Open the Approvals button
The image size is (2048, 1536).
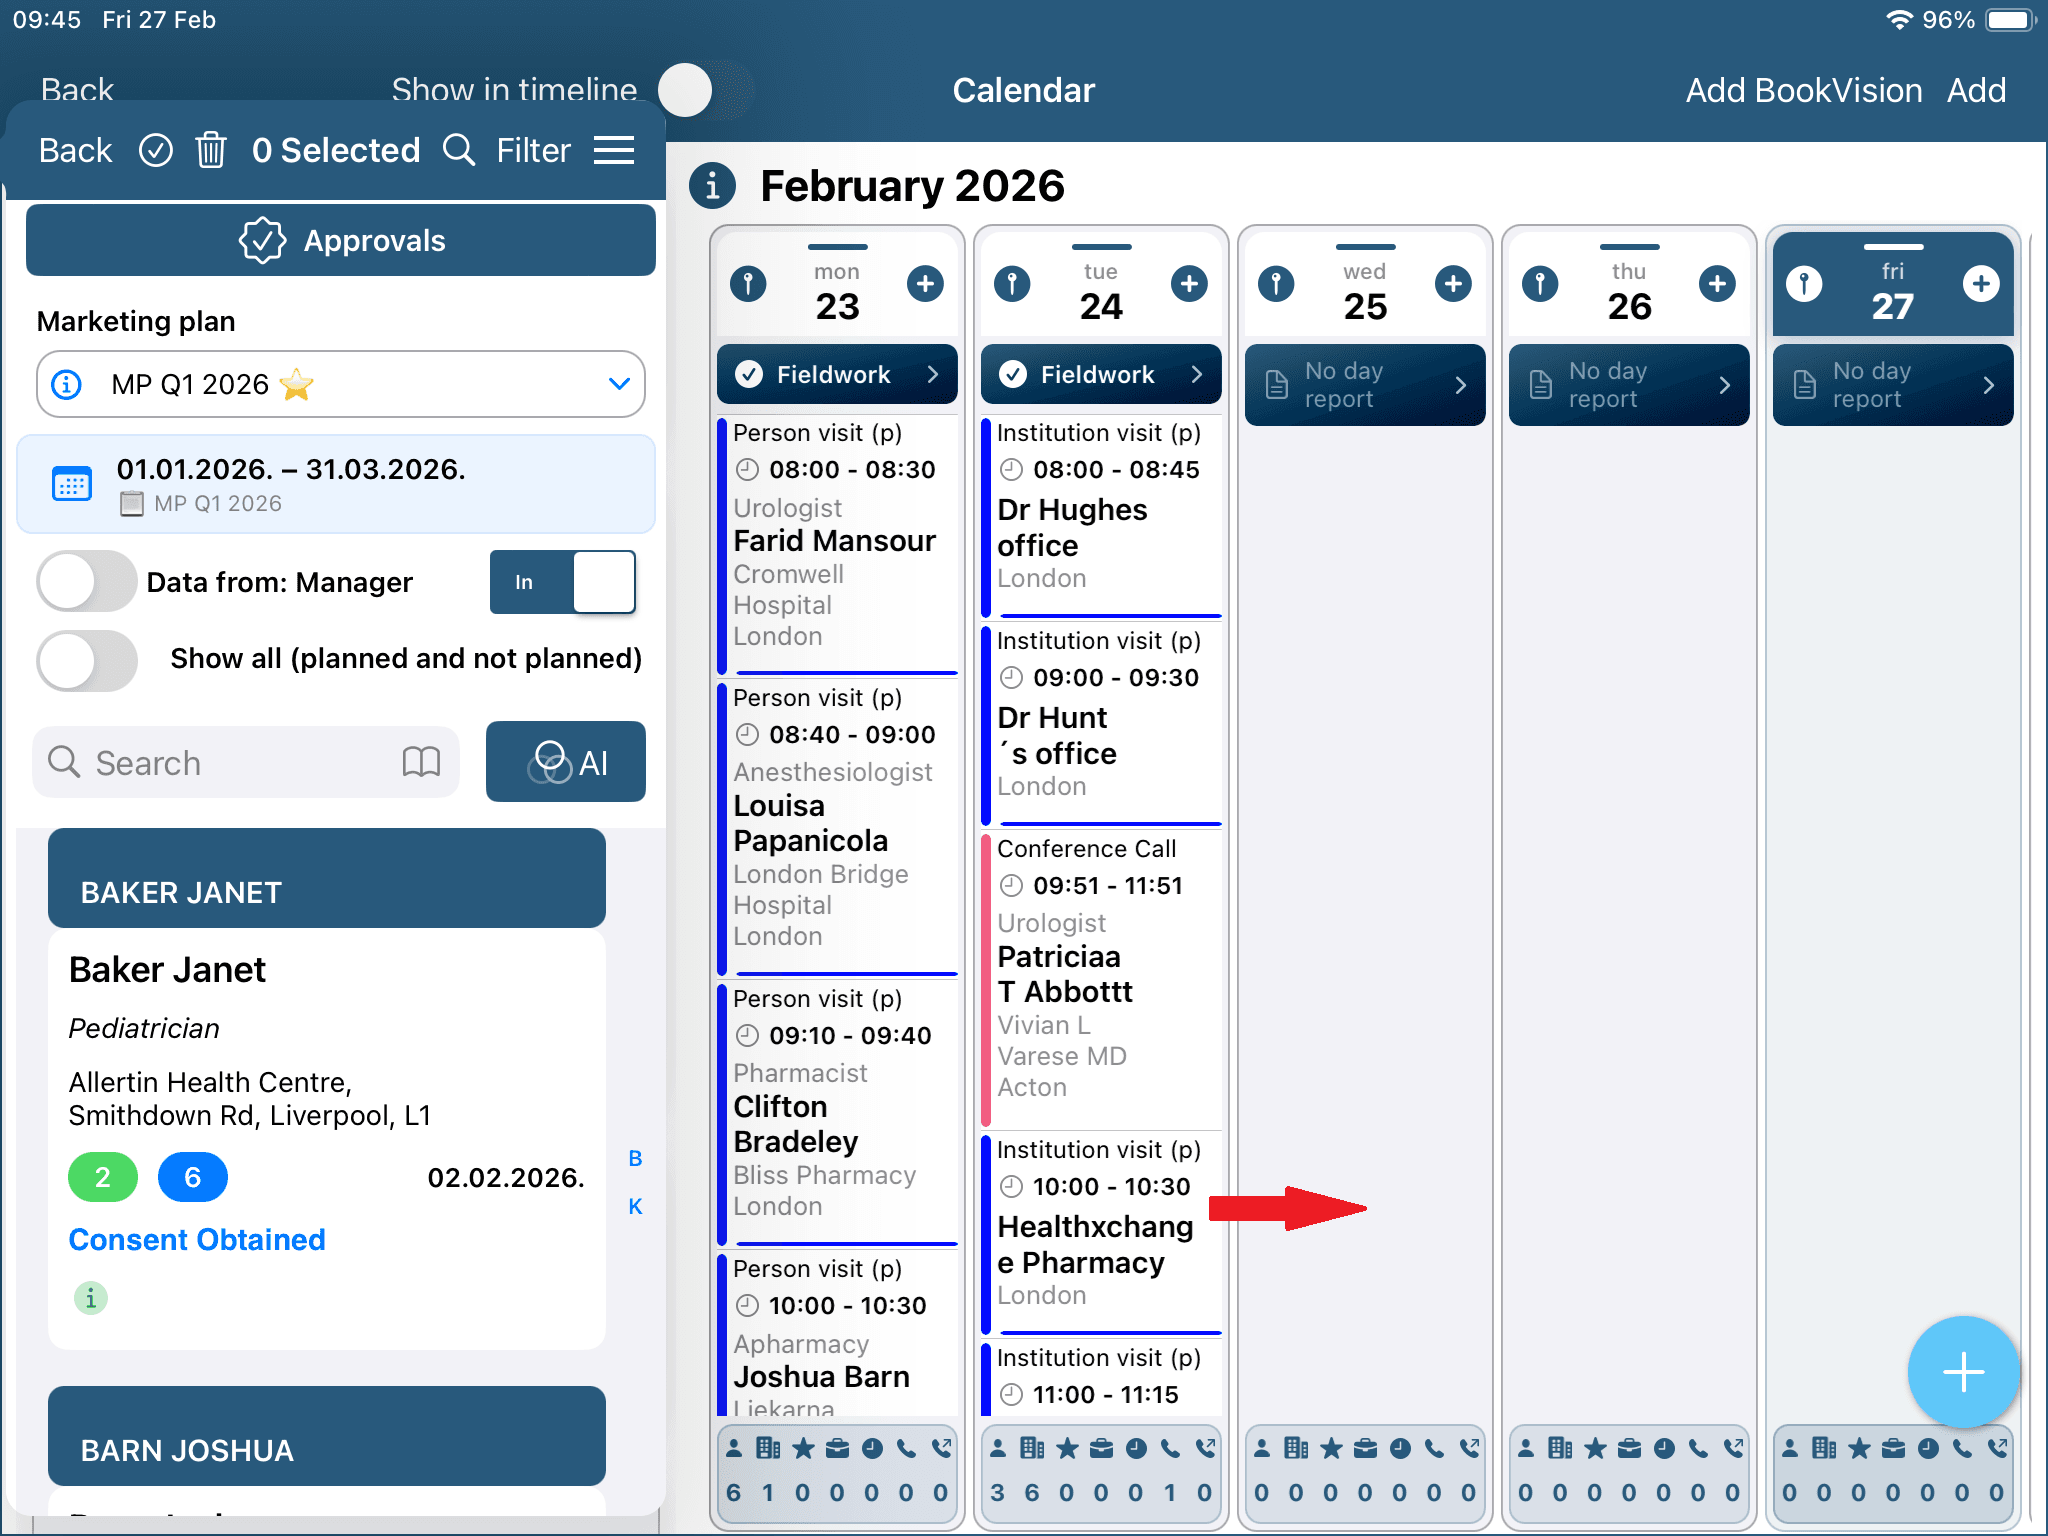coord(341,240)
